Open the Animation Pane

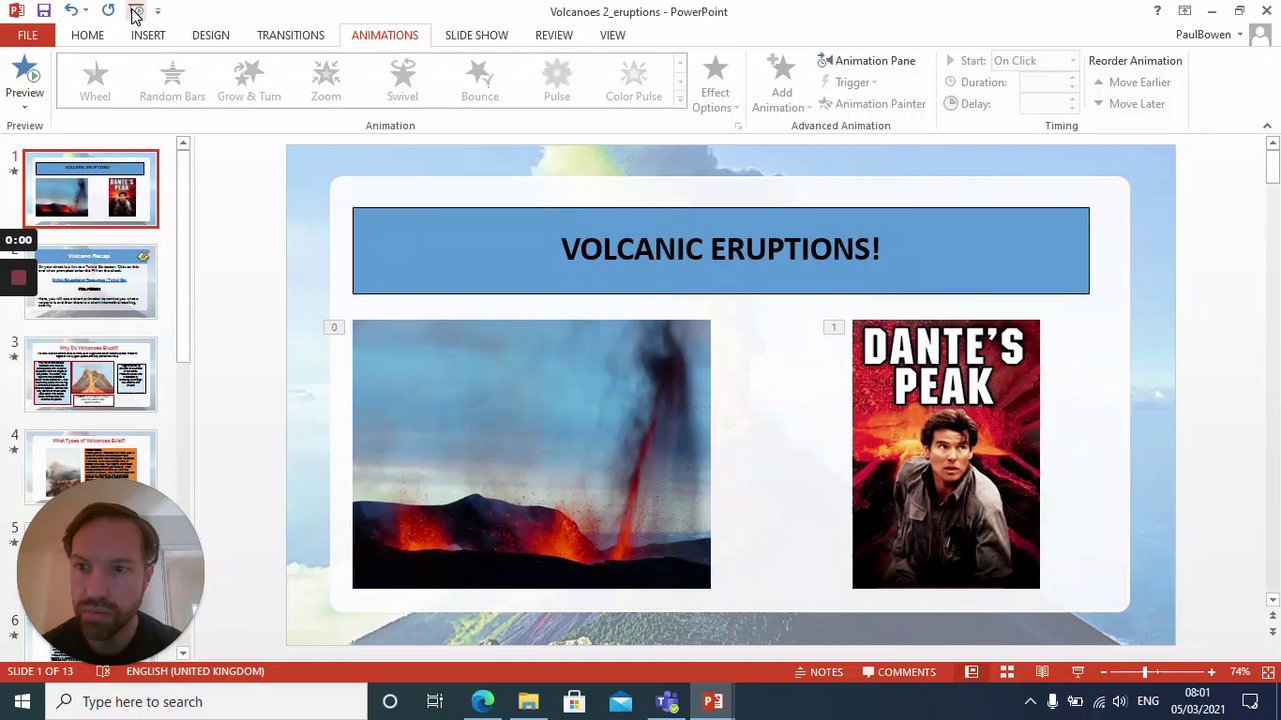point(866,61)
